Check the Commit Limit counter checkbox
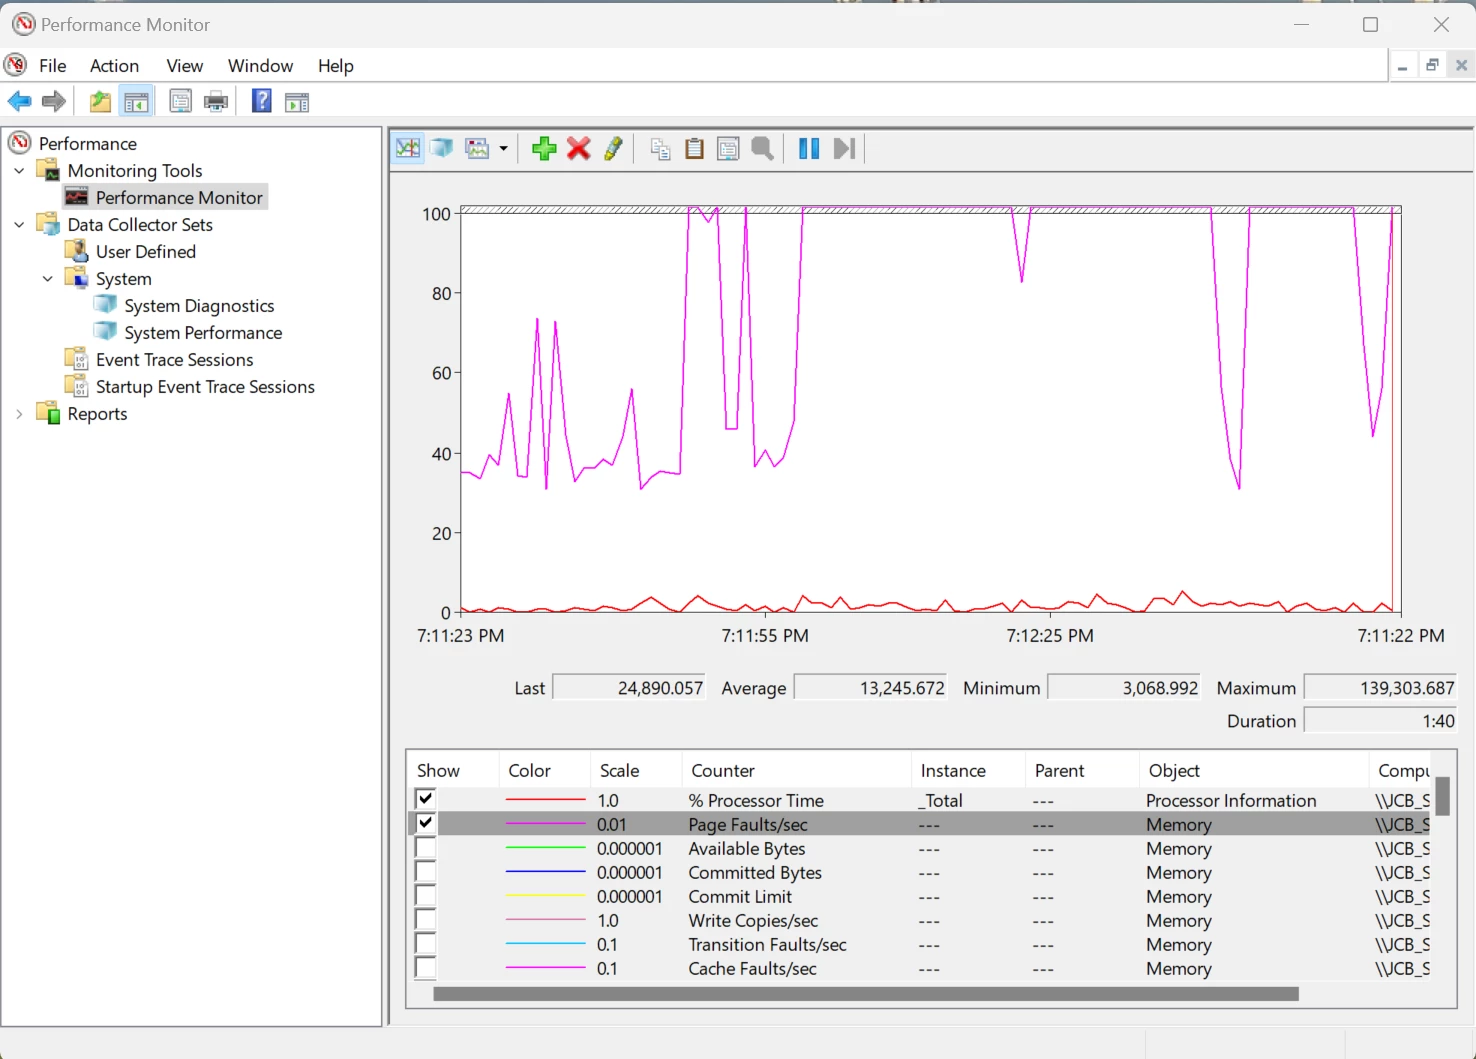The image size is (1476, 1059). (x=425, y=895)
